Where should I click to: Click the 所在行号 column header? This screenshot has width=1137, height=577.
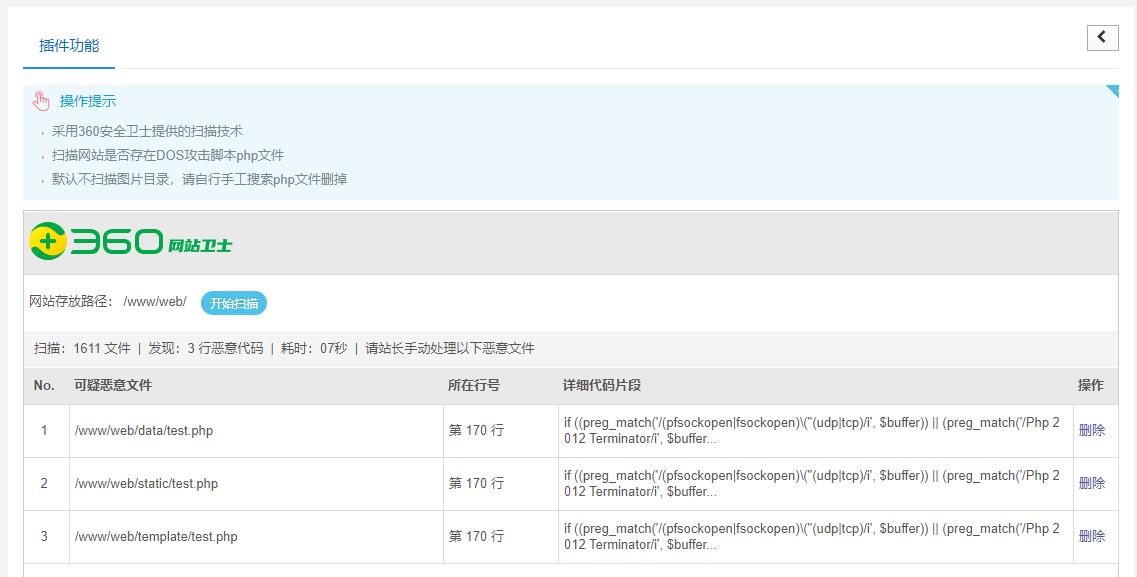click(x=474, y=385)
